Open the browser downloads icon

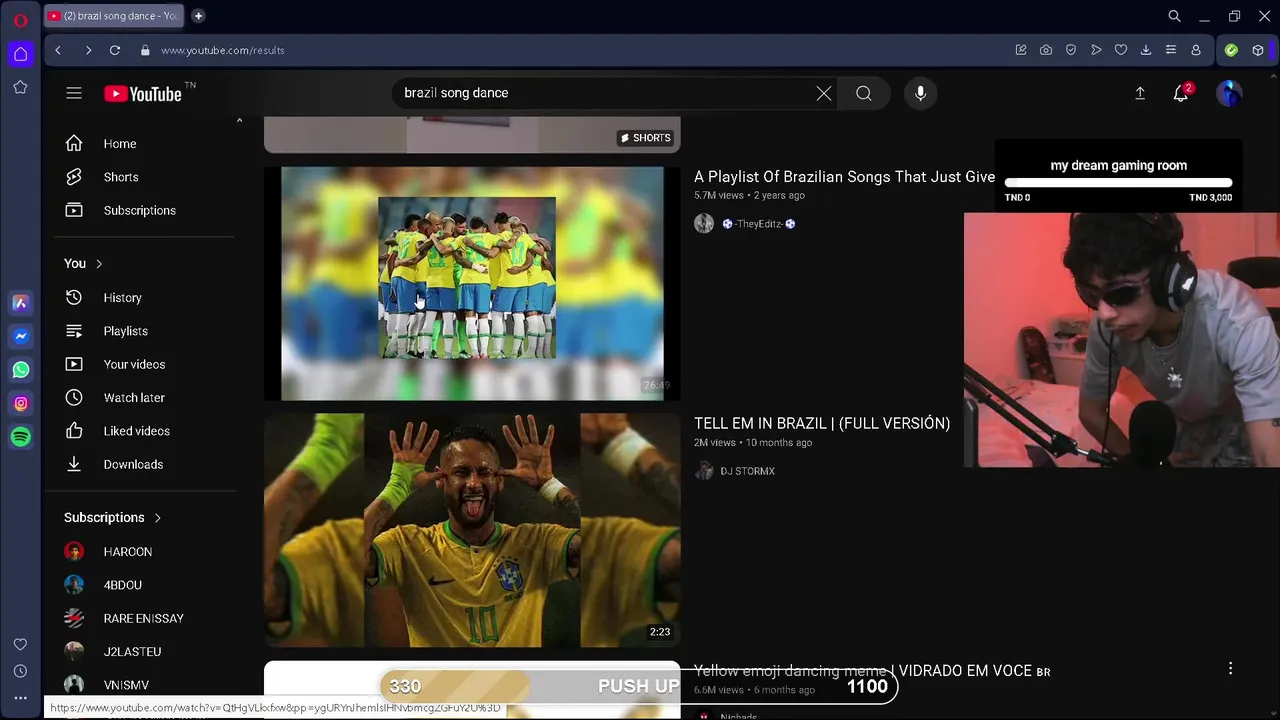pyautogui.click(x=1146, y=50)
